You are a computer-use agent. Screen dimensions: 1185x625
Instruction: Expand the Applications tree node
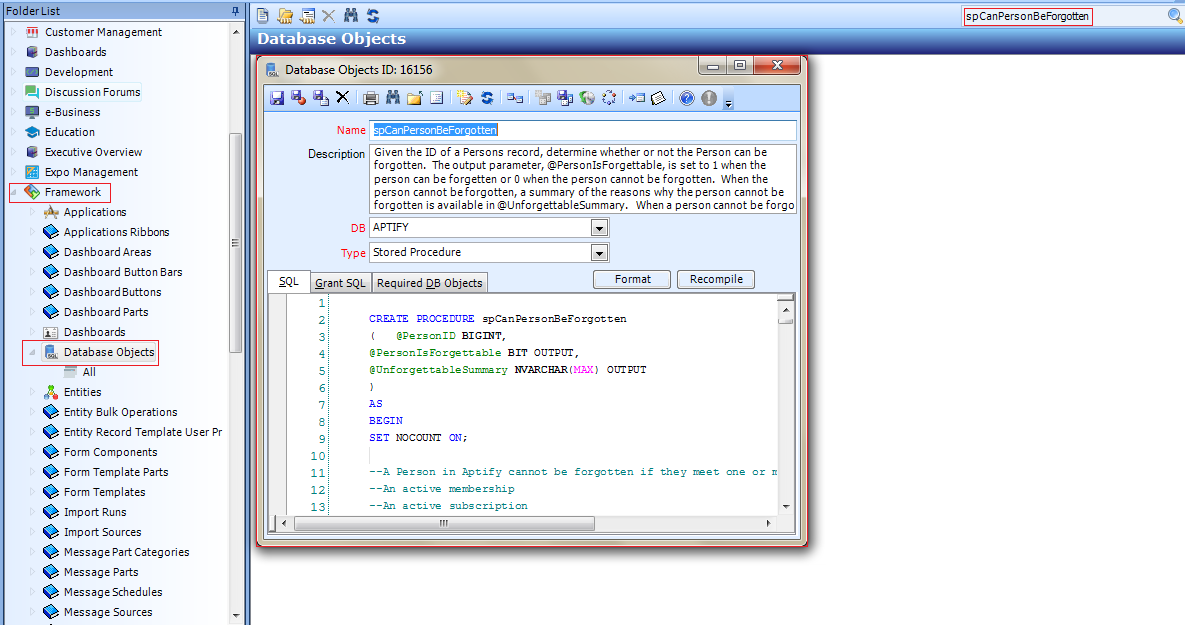(32, 212)
